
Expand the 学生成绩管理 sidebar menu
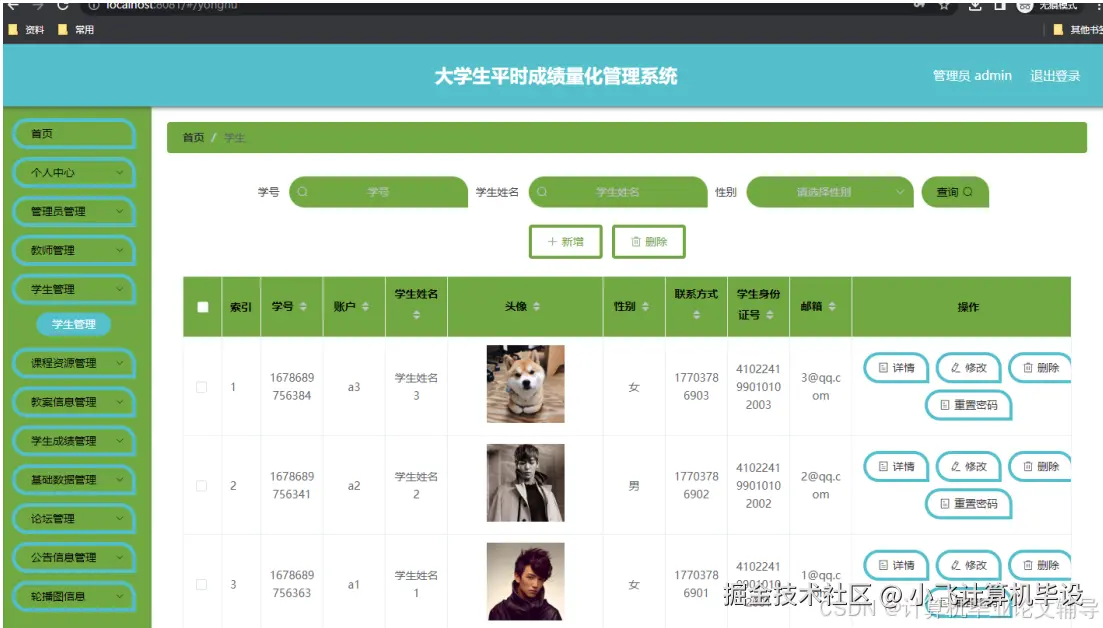pyautogui.click(x=74, y=441)
